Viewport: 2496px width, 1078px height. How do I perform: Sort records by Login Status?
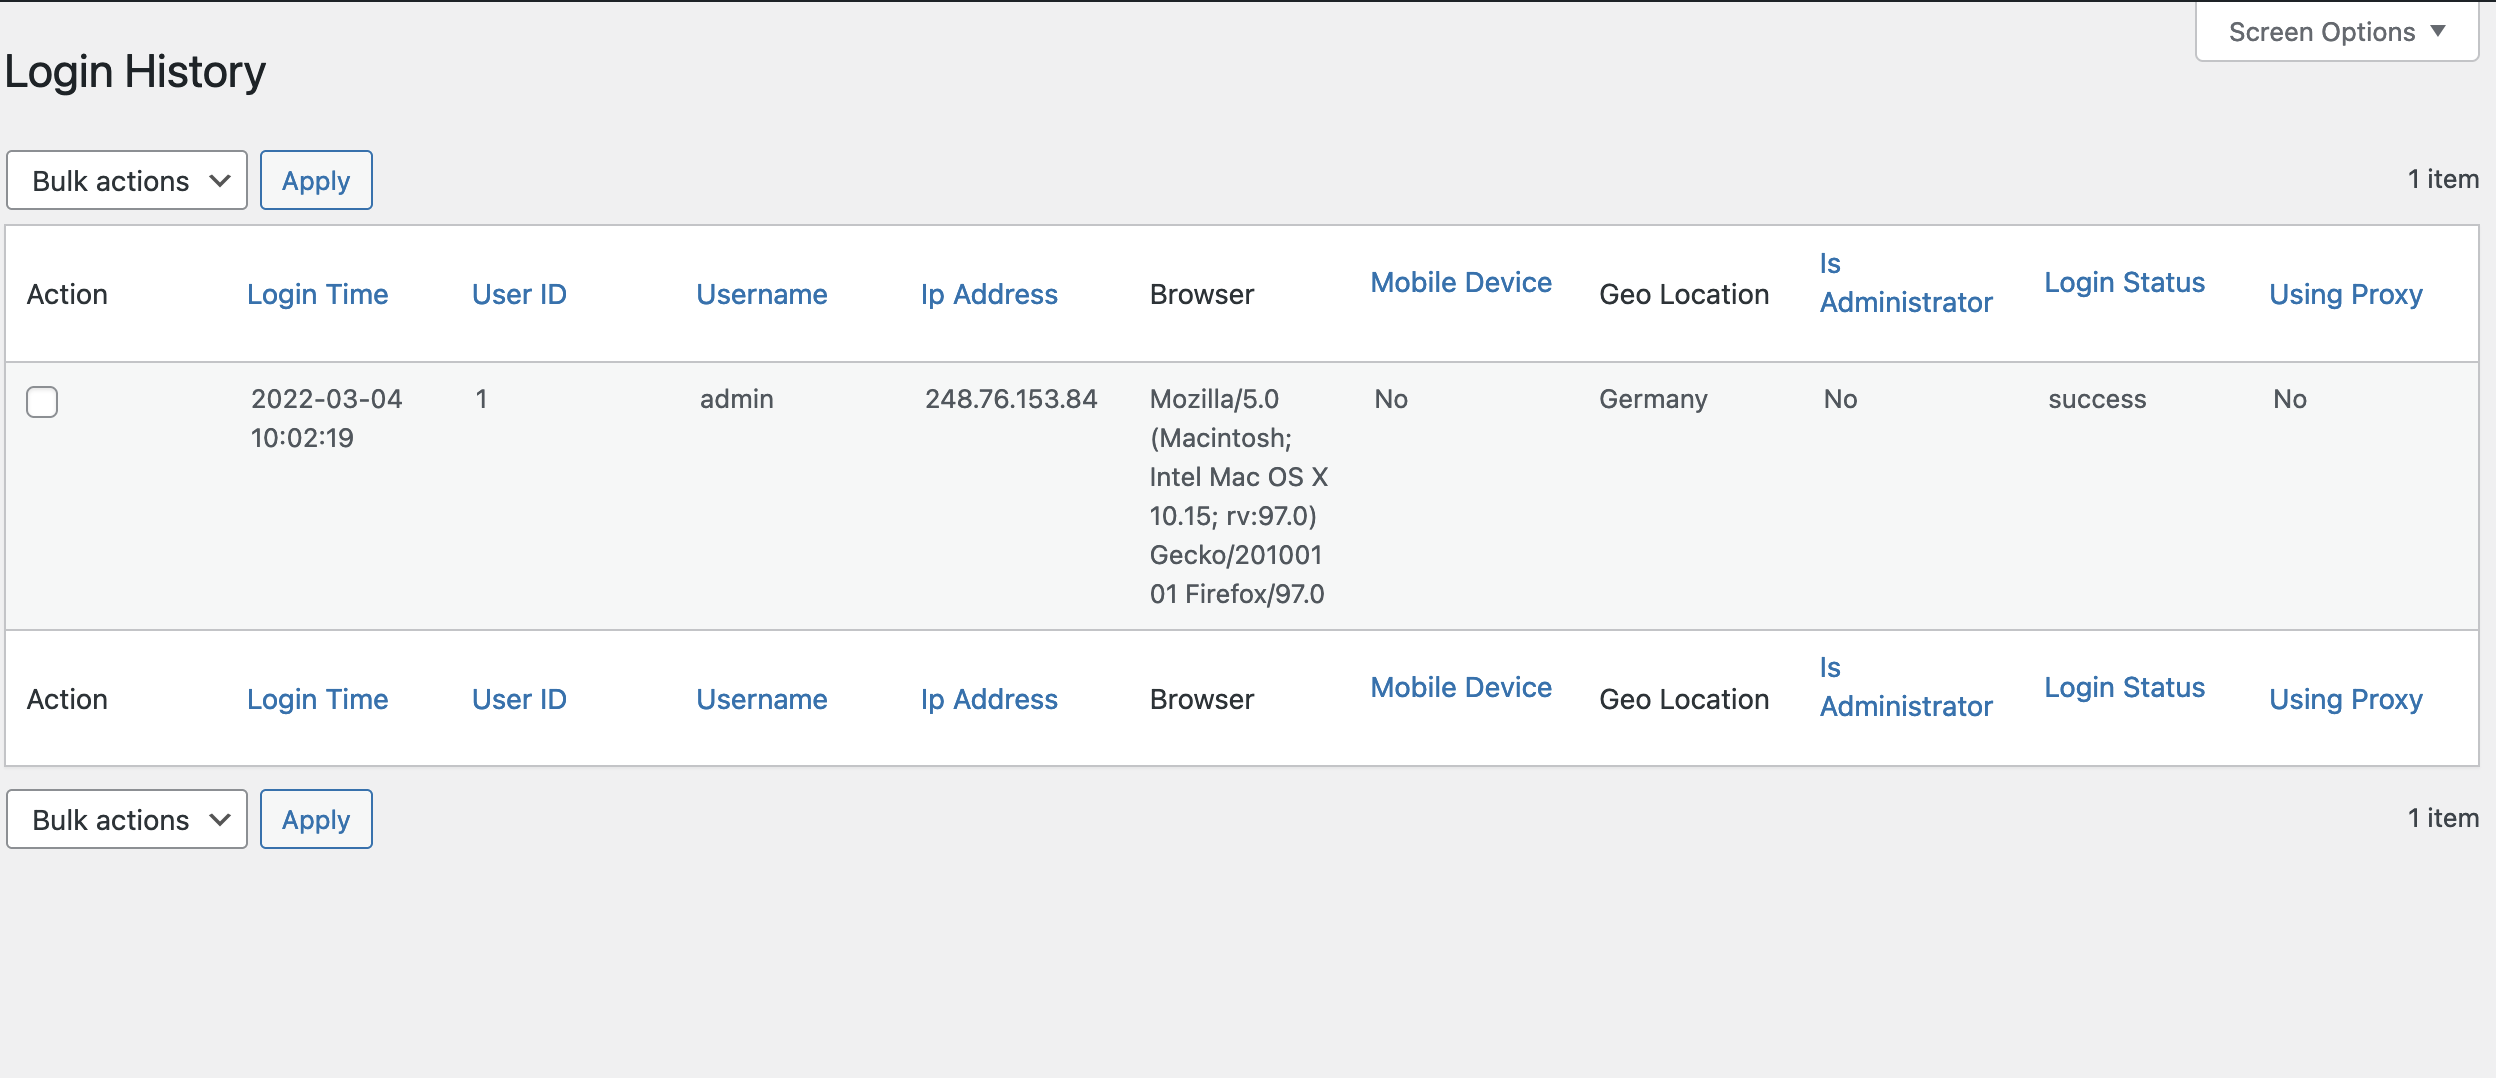(x=2125, y=281)
